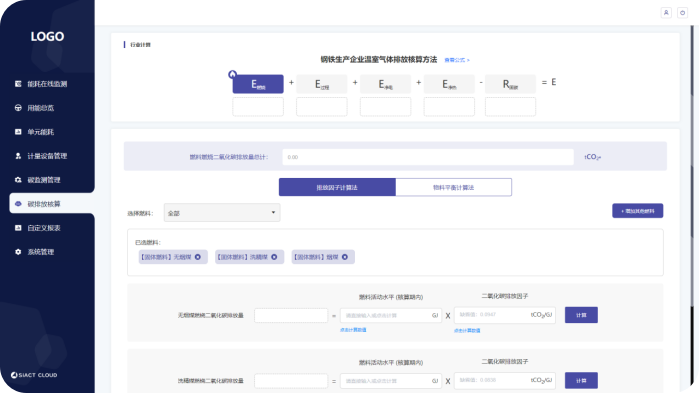
Task: Click 洗精煤 emission result field
Action: (x=291, y=381)
